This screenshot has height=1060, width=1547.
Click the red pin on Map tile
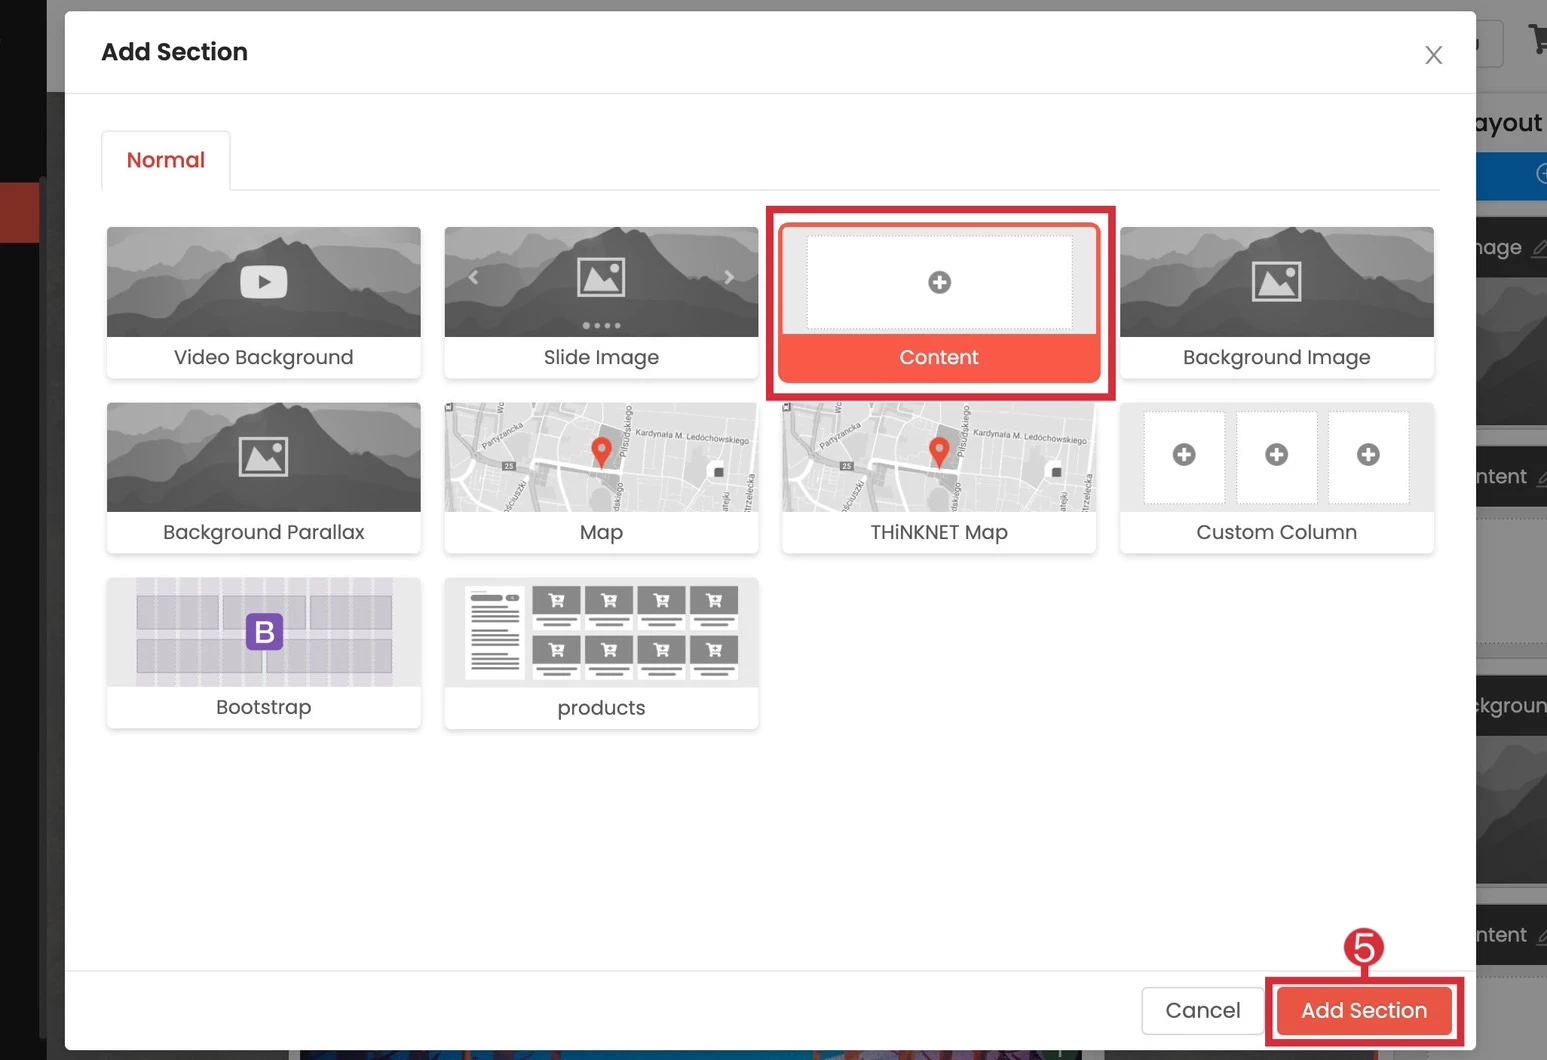click(601, 450)
